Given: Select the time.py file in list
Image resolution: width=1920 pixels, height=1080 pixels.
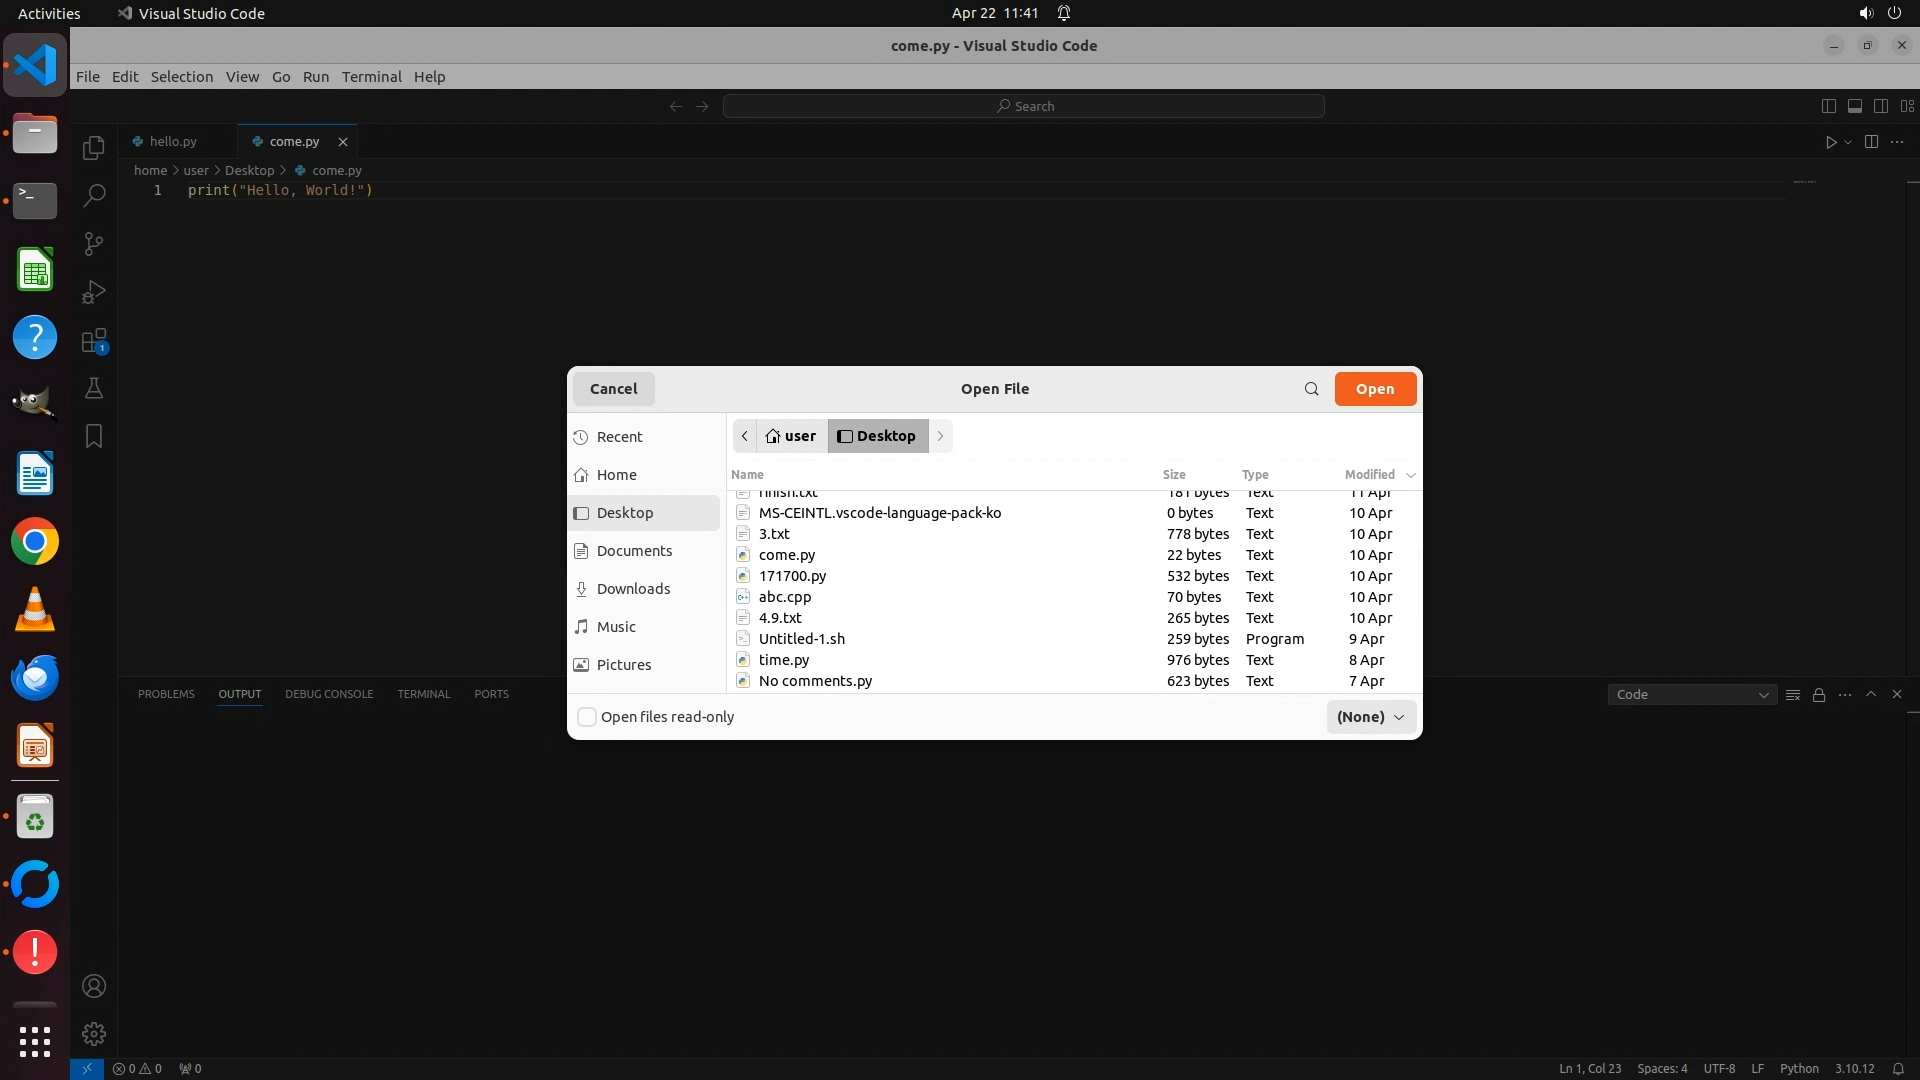Looking at the screenshot, I should tap(784, 660).
